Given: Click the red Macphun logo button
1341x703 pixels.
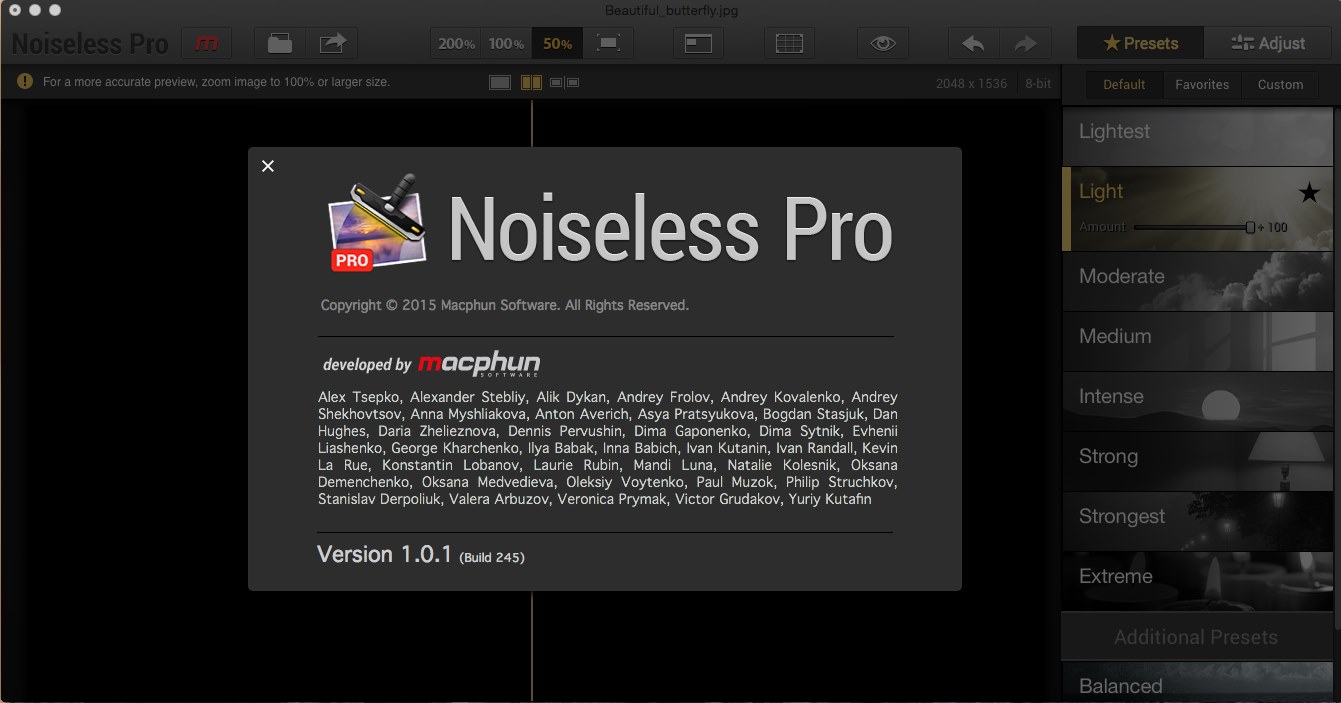Looking at the screenshot, I should pyautogui.click(x=207, y=43).
